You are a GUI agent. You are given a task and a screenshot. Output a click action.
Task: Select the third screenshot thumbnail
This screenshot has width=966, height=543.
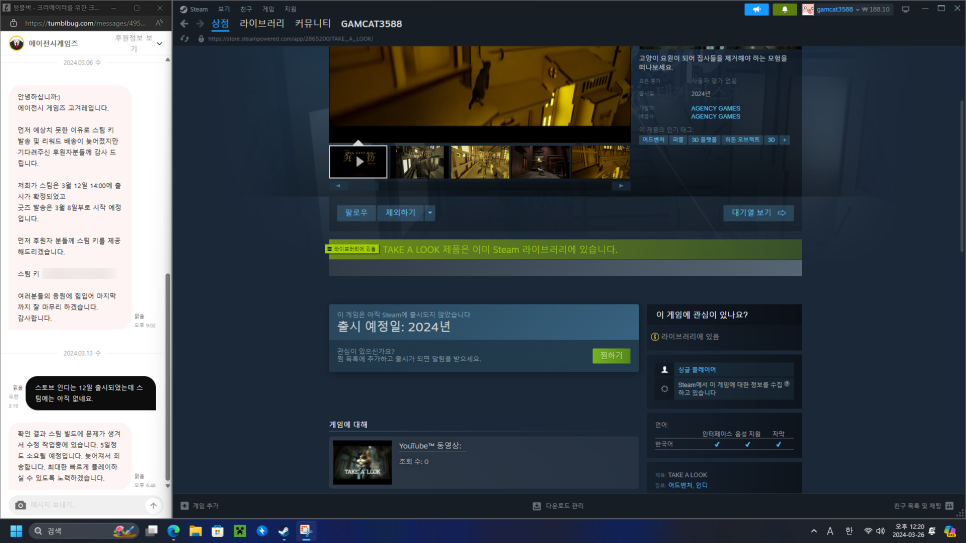pyautogui.click(x=479, y=161)
